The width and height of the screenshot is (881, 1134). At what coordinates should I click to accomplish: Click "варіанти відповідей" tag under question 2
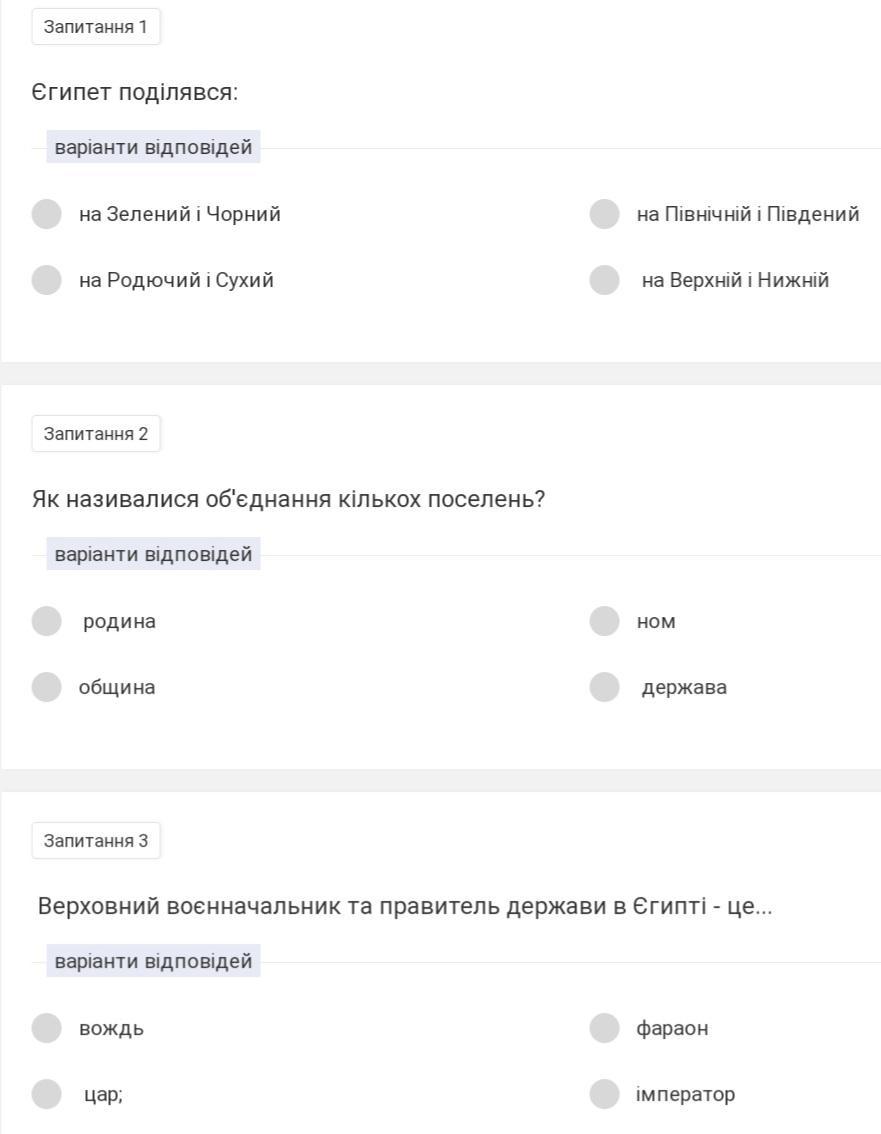[153, 554]
